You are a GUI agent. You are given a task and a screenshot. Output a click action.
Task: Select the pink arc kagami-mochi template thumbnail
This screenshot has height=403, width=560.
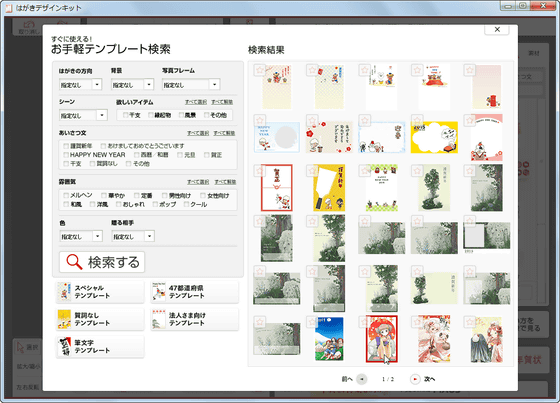(486, 138)
